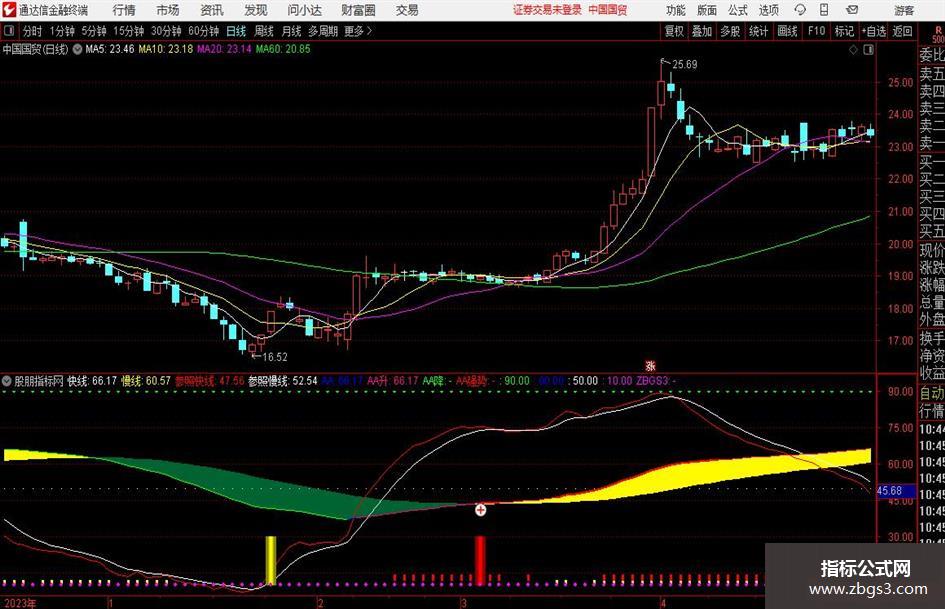
Task: Click the 25.69 high price annotation
Action: point(684,65)
